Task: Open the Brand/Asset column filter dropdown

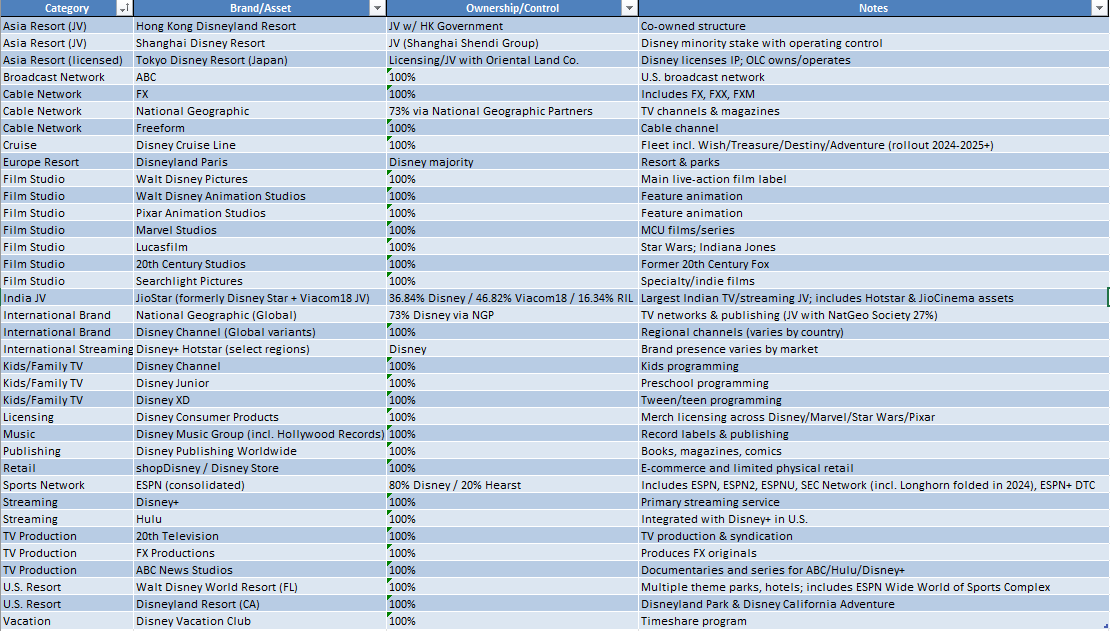Action: pos(377,8)
